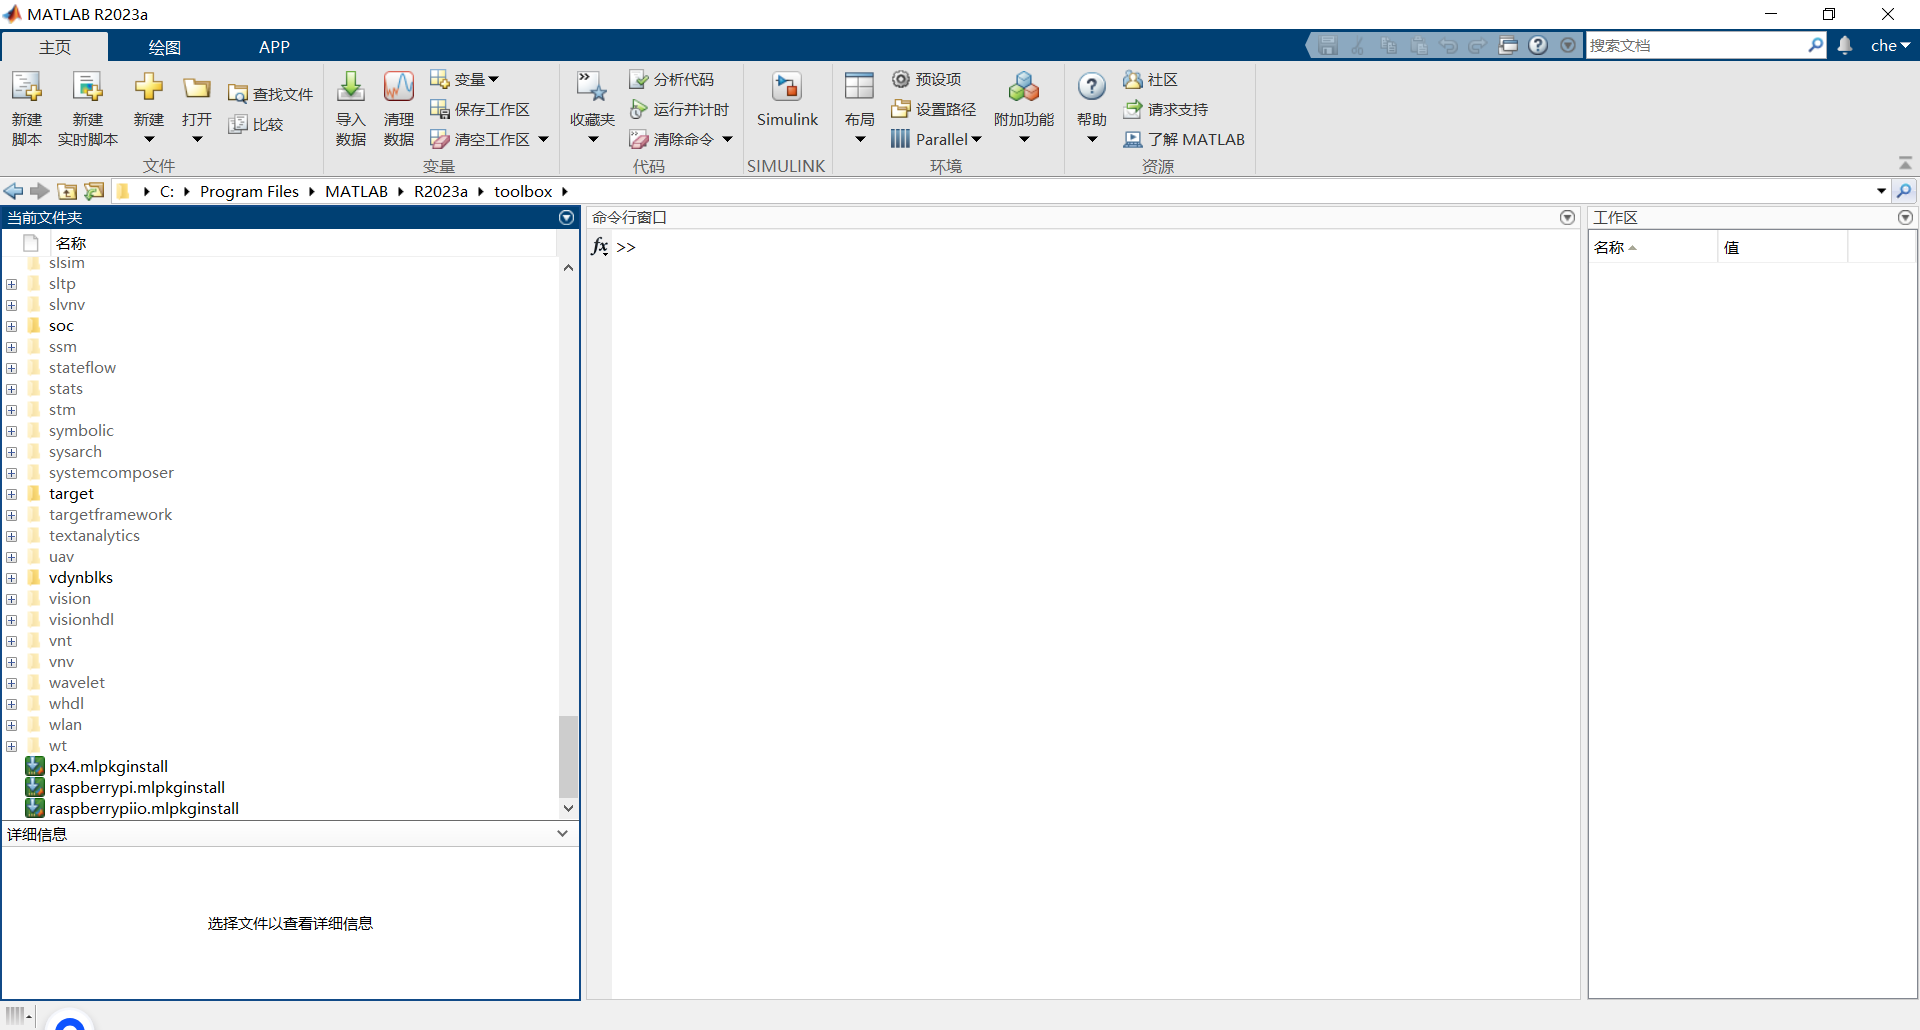Open the Simulink launcher icon

pyautogui.click(x=787, y=88)
